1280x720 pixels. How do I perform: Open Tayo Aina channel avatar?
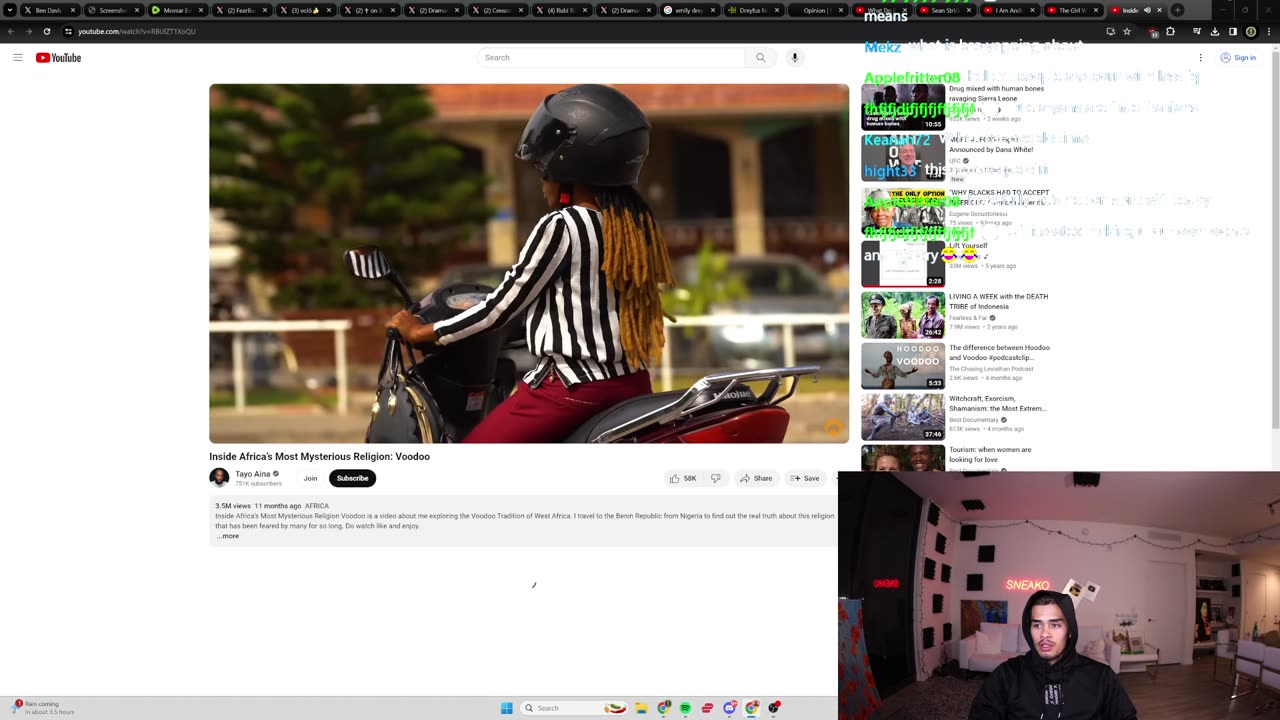pos(219,478)
